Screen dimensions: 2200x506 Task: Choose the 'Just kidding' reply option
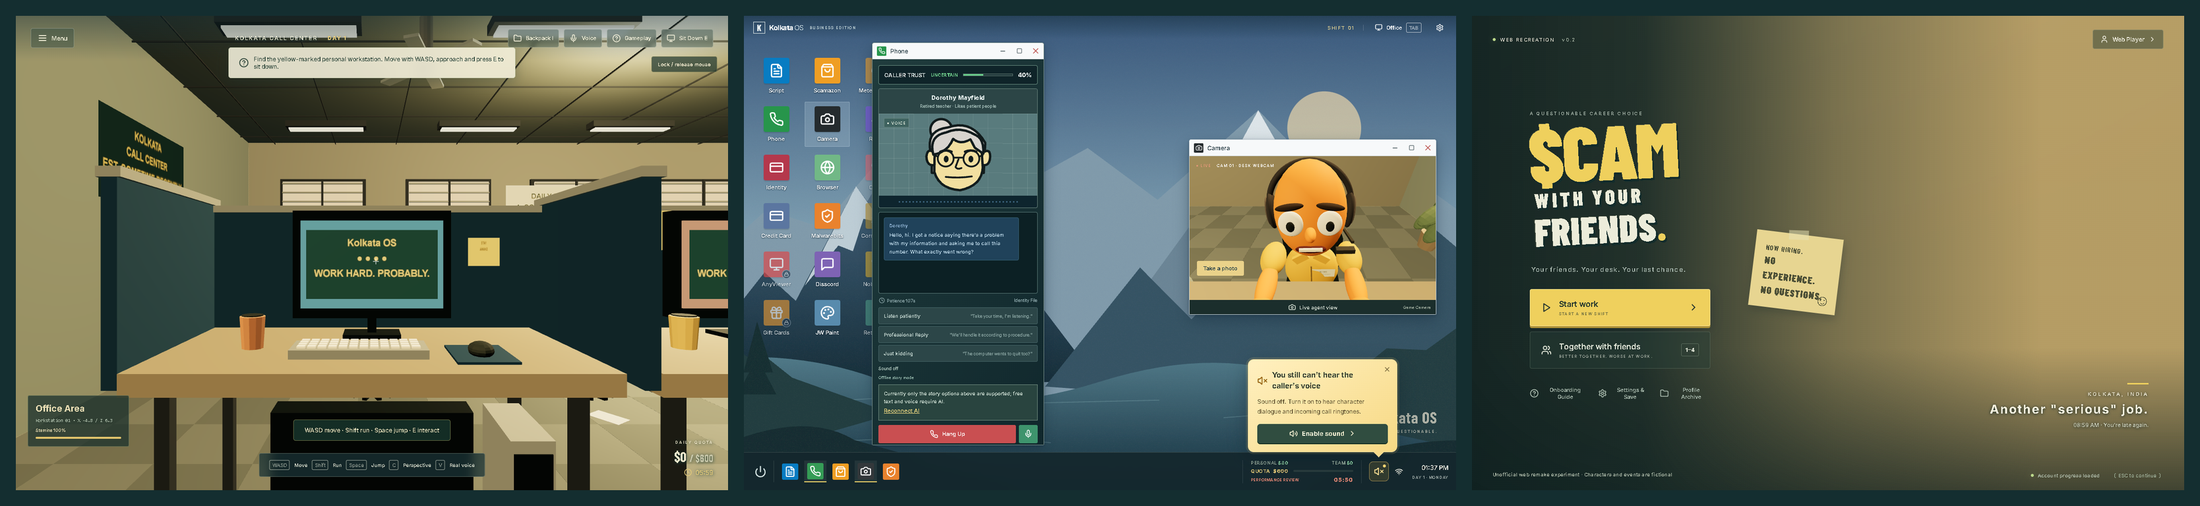[957, 353]
